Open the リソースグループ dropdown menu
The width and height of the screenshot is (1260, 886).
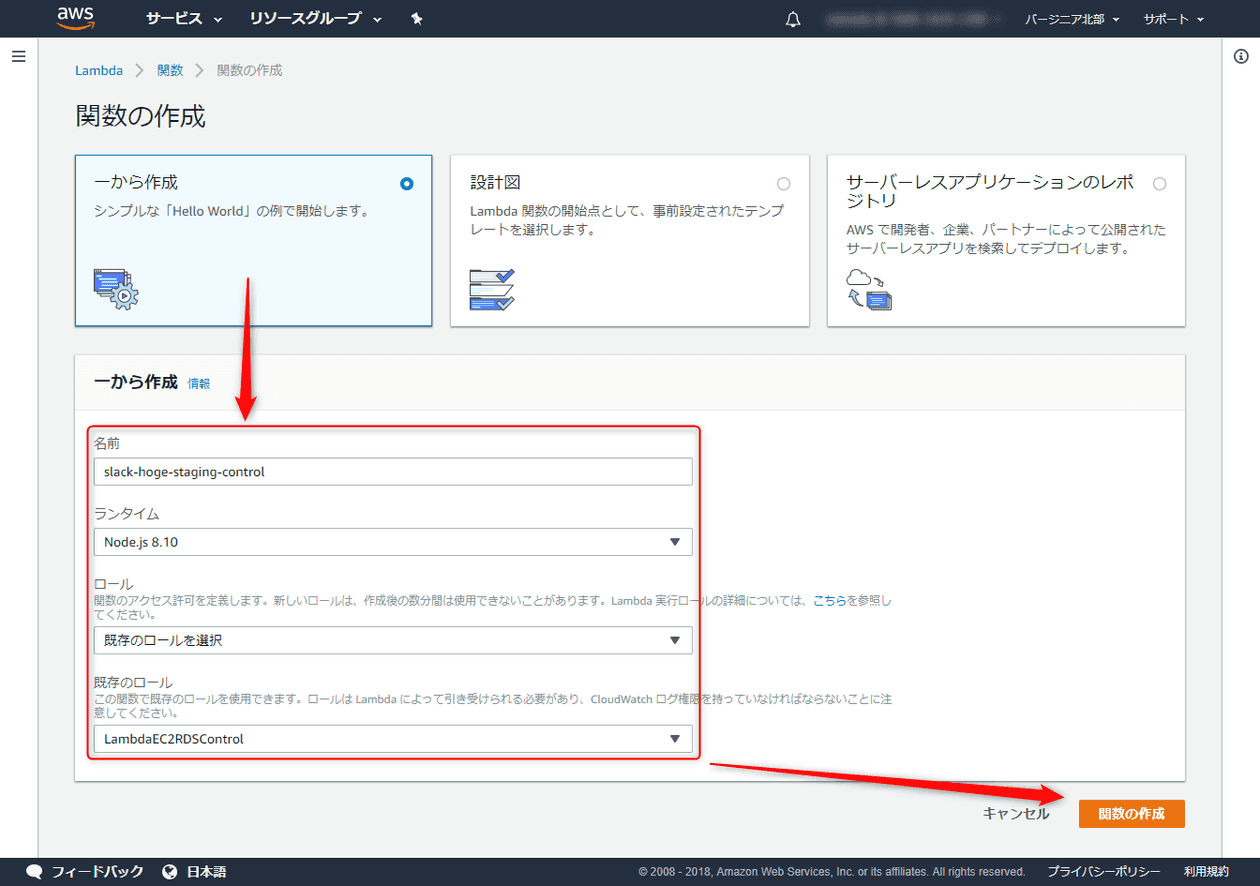click(x=315, y=19)
